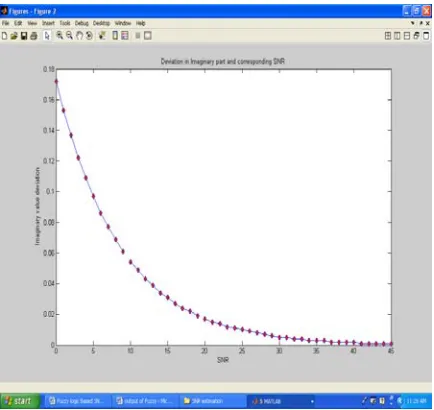
Task: Open the Debug menu
Action: (81, 23)
